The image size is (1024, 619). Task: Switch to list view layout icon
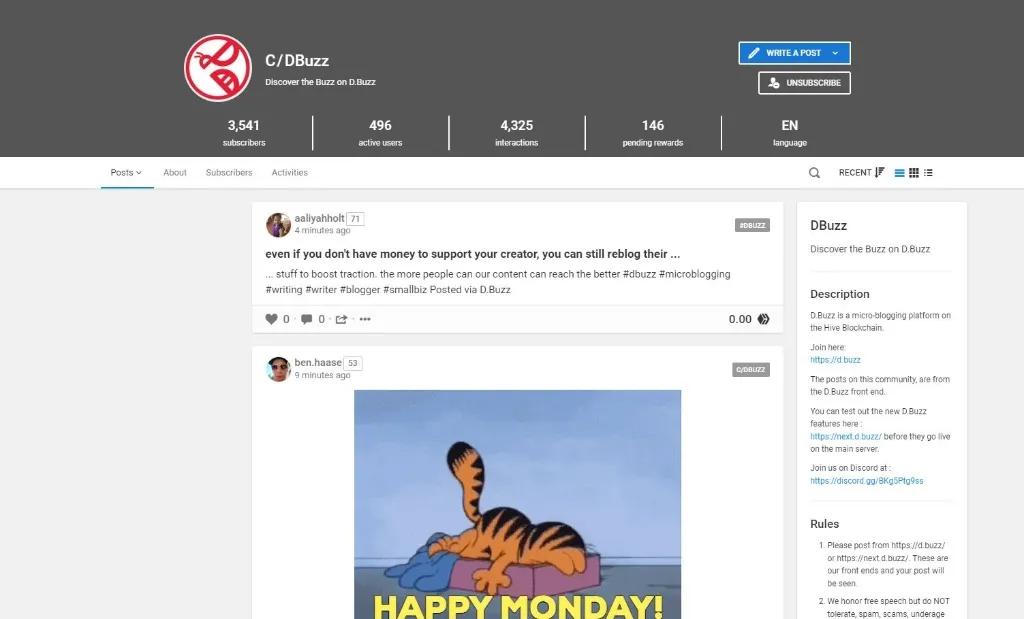pyautogui.click(x=899, y=173)
